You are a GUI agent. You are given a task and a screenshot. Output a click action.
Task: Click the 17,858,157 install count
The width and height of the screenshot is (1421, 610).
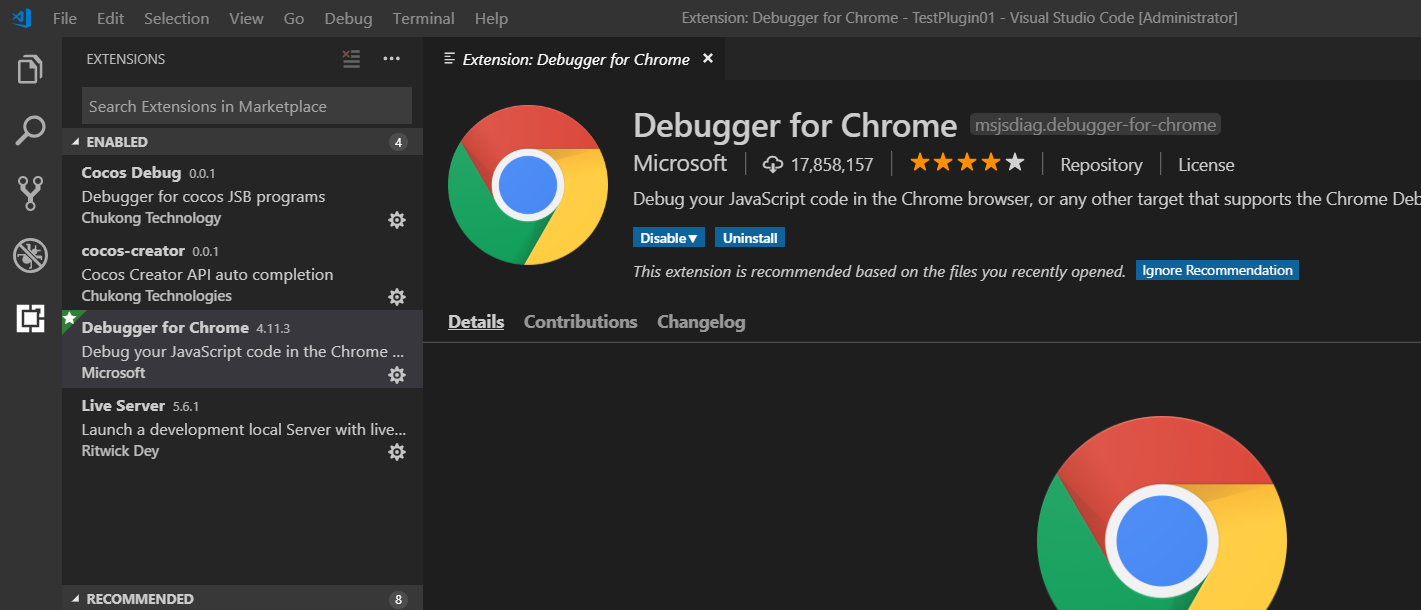coord(832,164)
